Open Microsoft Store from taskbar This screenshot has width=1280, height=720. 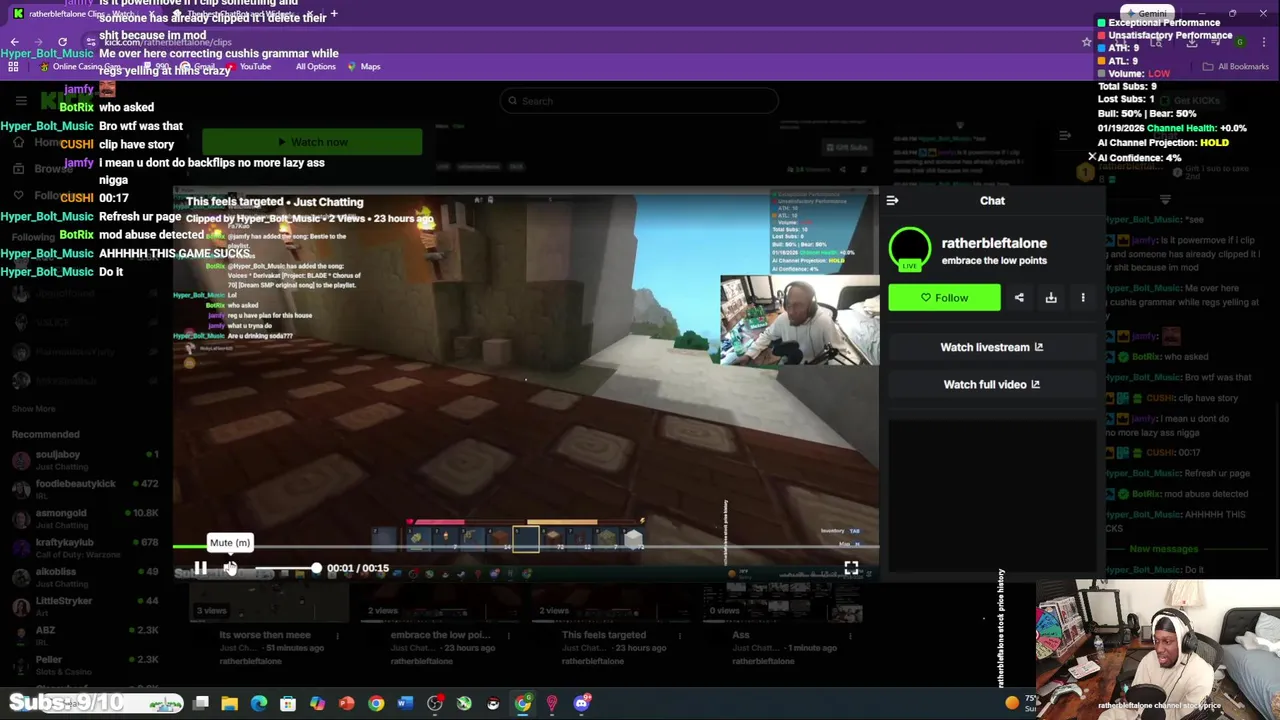tap(288, 703)
